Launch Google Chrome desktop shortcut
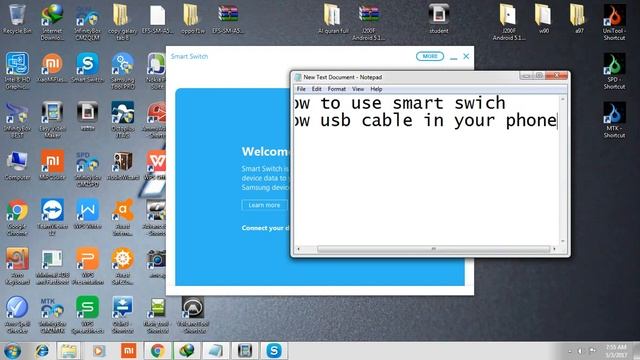 [x=17, y=217]
